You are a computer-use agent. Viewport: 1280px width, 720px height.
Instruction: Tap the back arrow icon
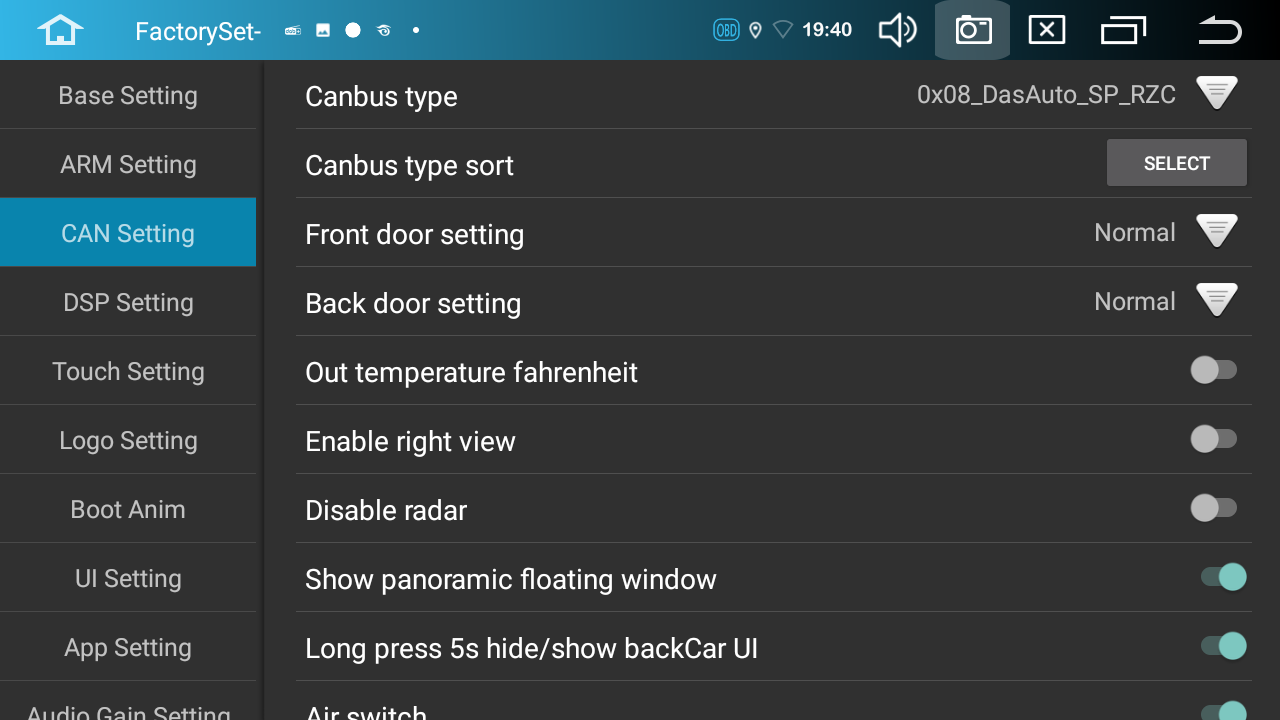point(1220,30)
